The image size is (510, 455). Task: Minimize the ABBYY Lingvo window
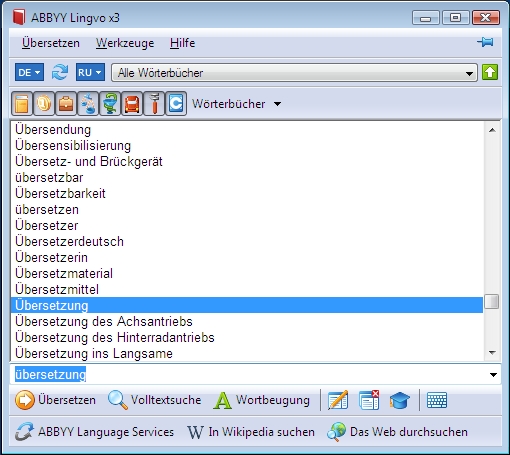pyautogui.click(x=426, y=18)
